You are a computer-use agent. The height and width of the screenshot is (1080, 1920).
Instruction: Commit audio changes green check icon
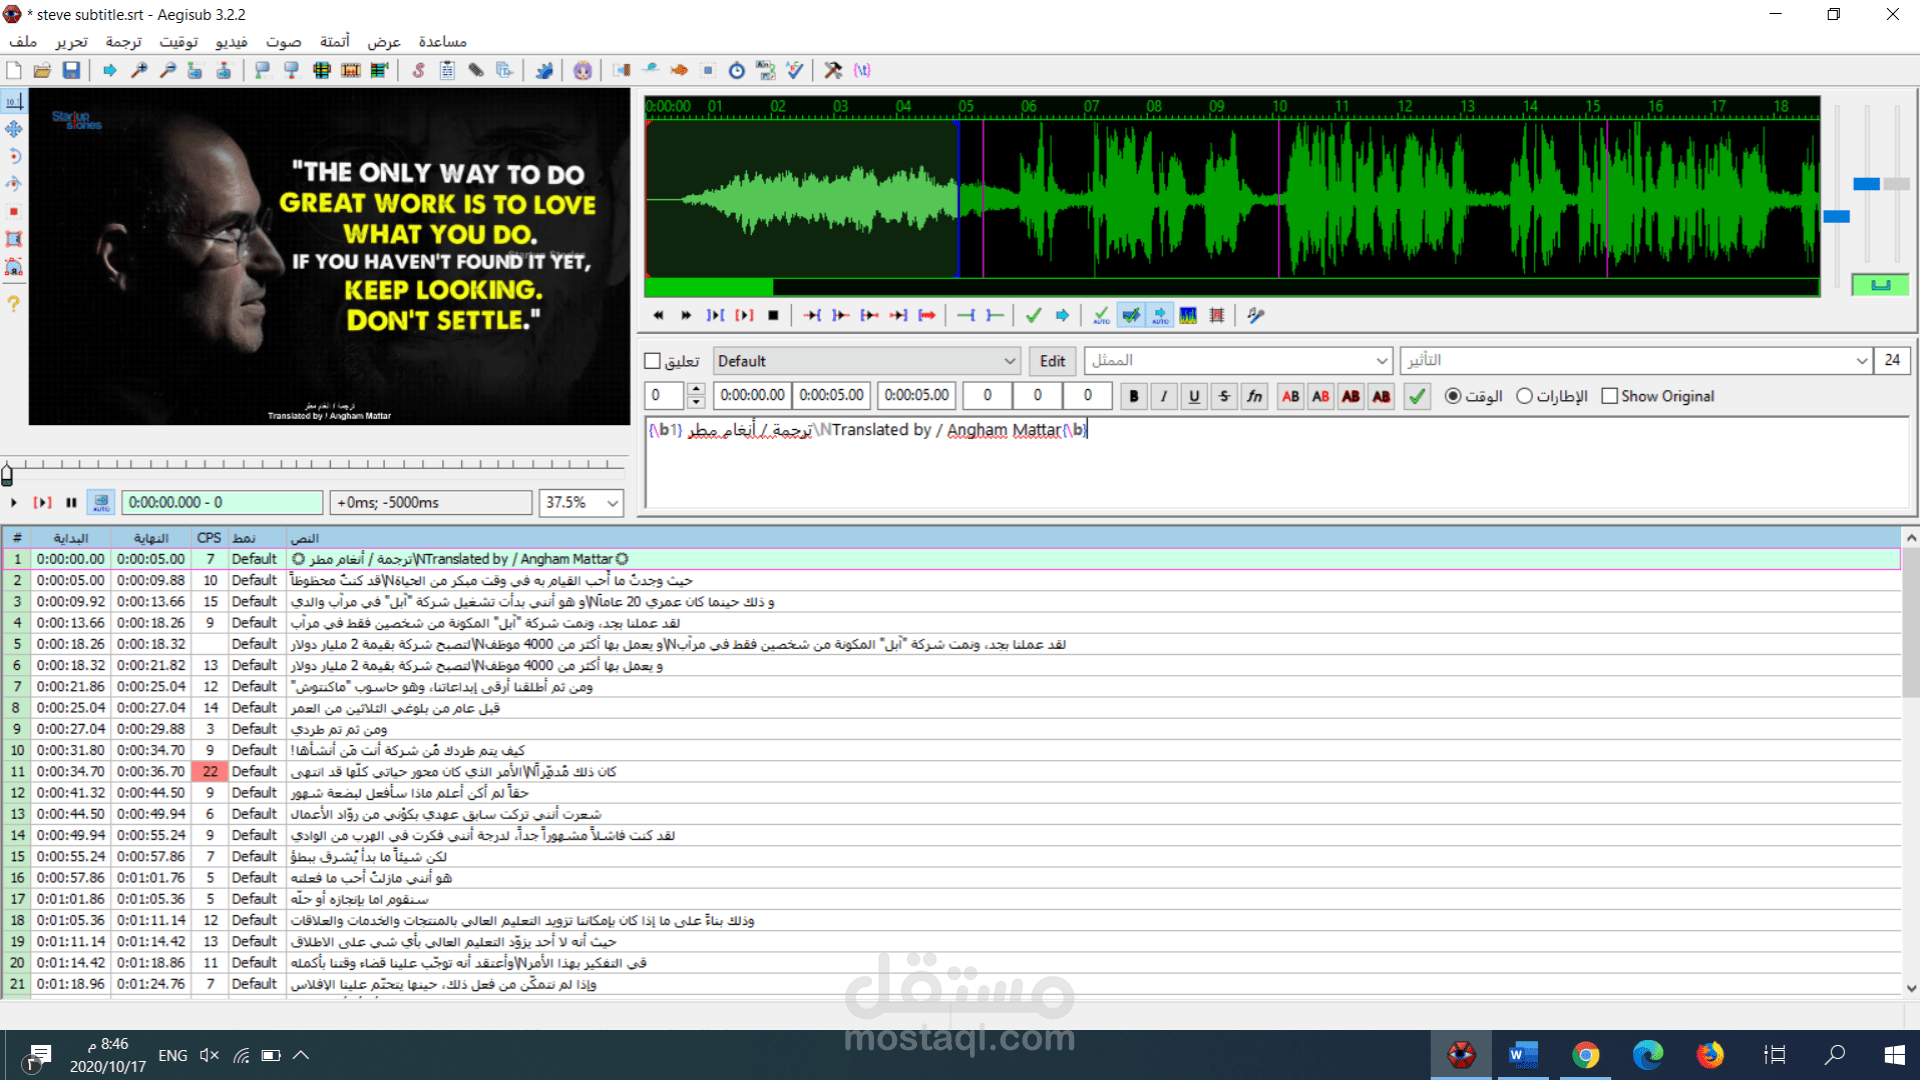[x=1034, y=315]
